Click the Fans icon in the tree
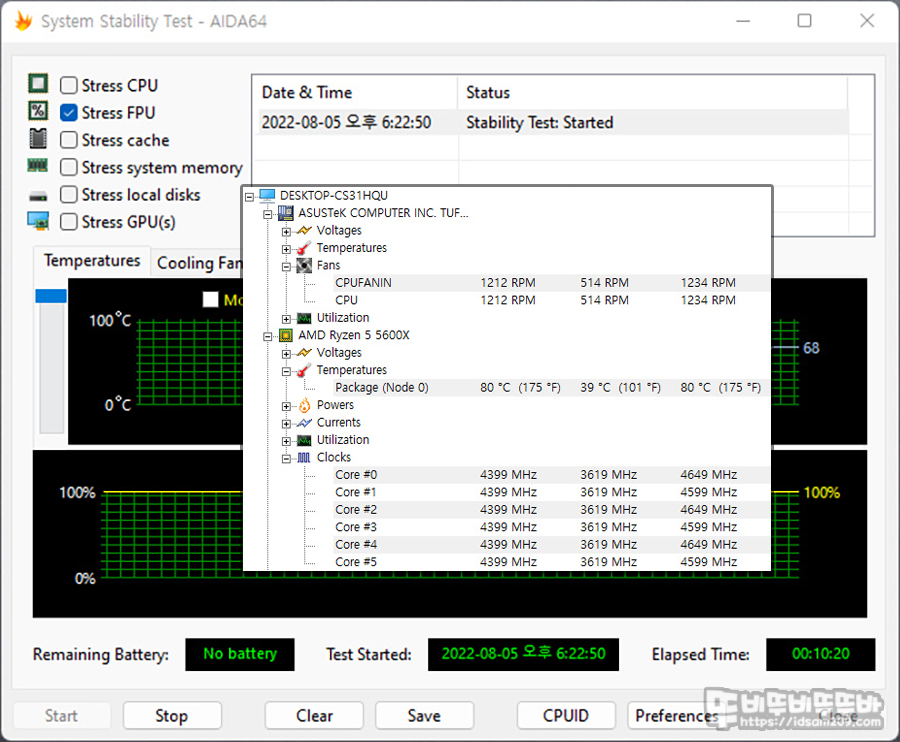Image resolution: width=900 pixels, height=742 pixels. pos(304,266)
